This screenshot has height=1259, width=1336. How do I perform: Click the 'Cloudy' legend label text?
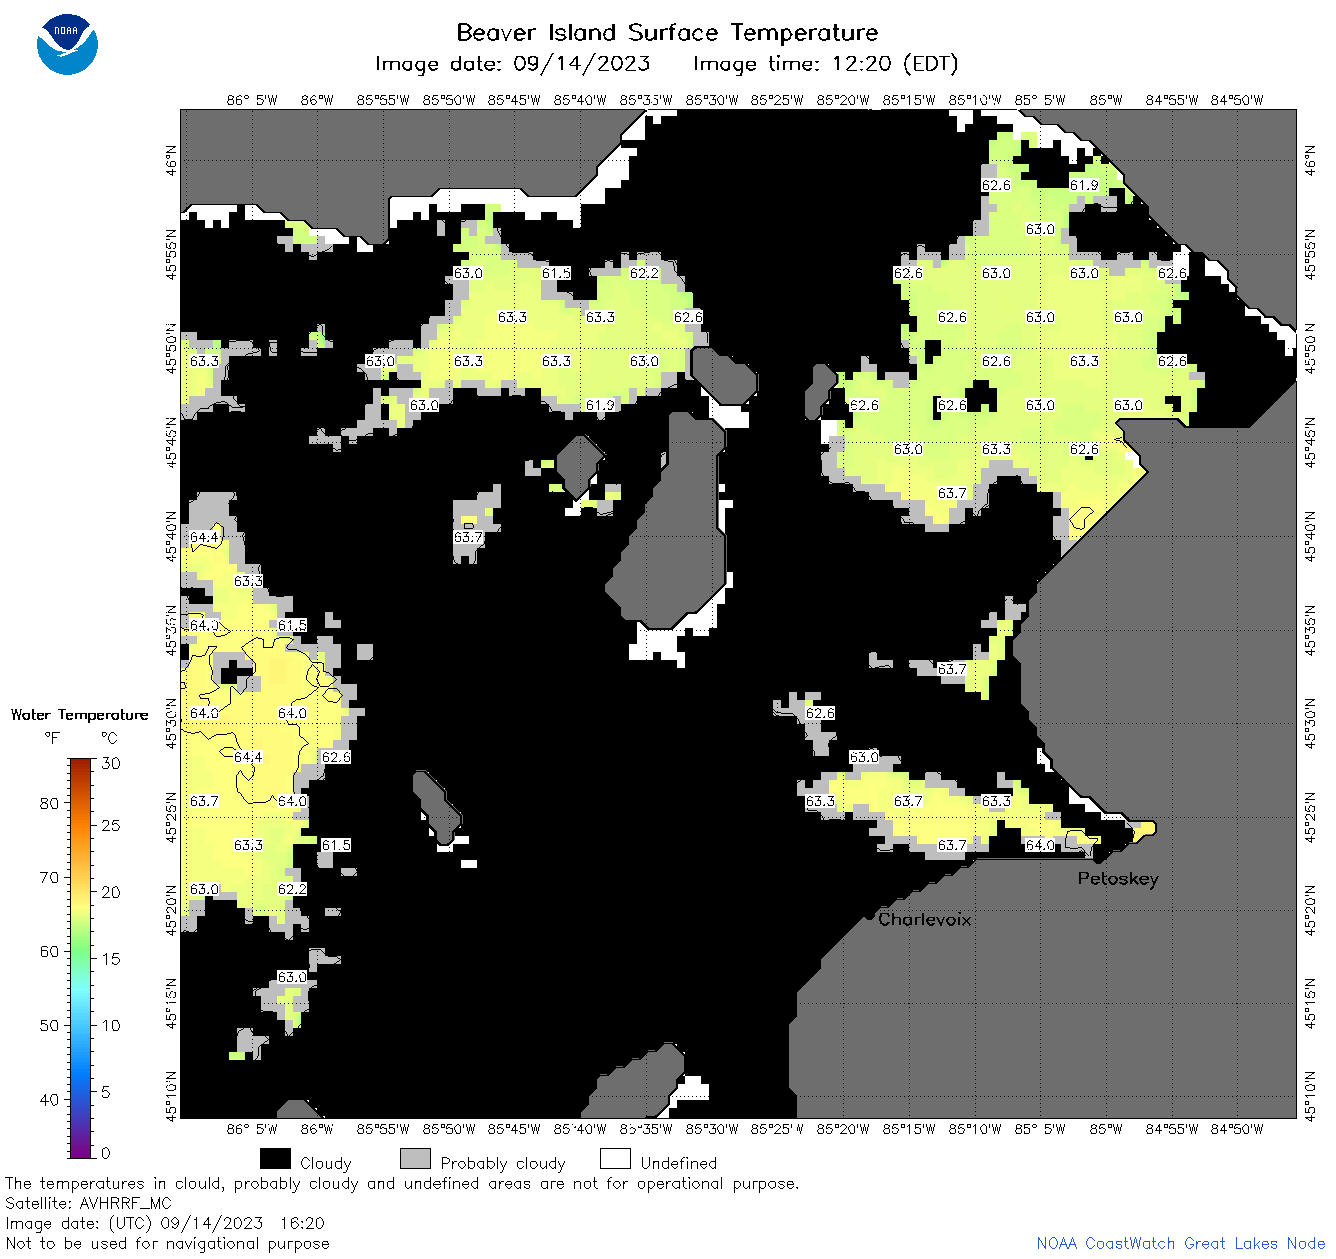point(326,1163)
